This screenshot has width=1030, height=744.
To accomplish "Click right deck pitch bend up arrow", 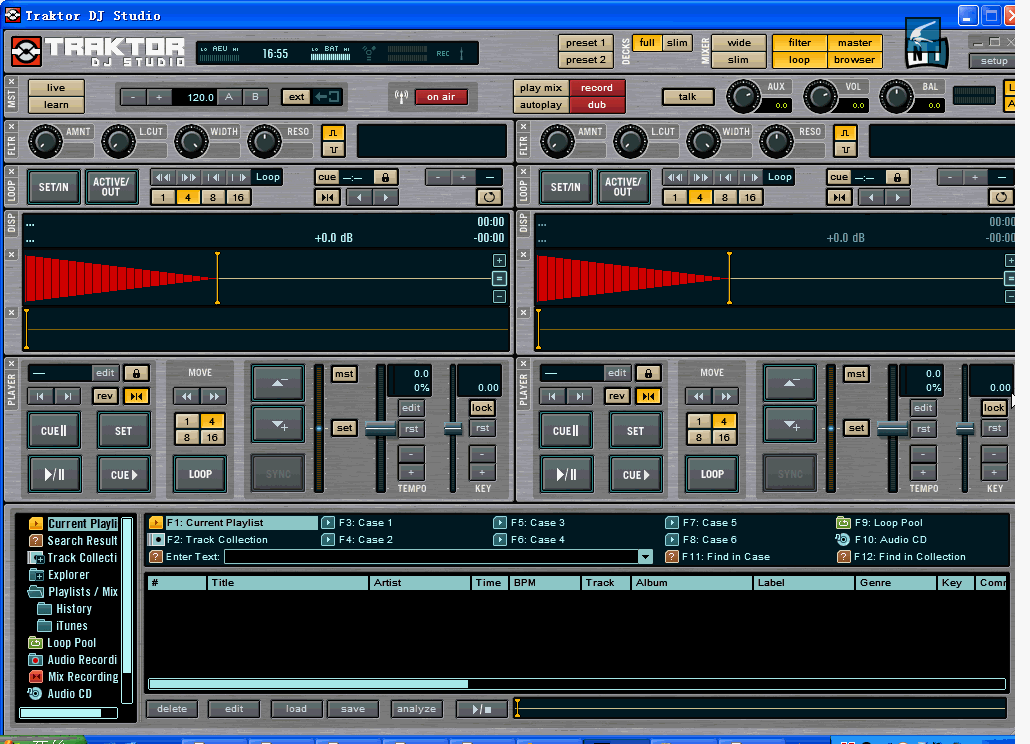I will point(790,383).
